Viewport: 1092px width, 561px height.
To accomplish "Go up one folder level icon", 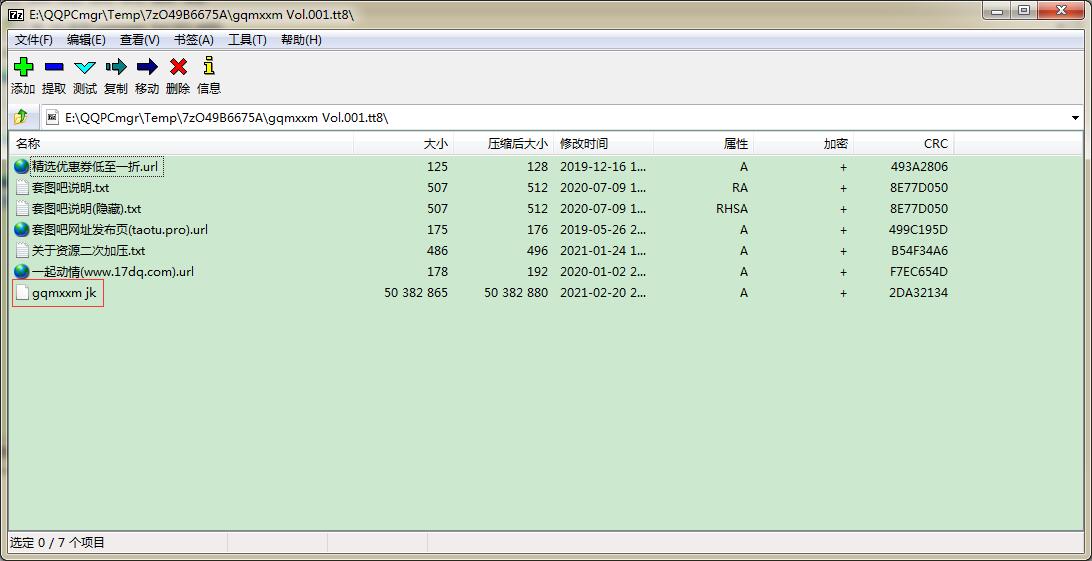I will (x=22, y=117).
